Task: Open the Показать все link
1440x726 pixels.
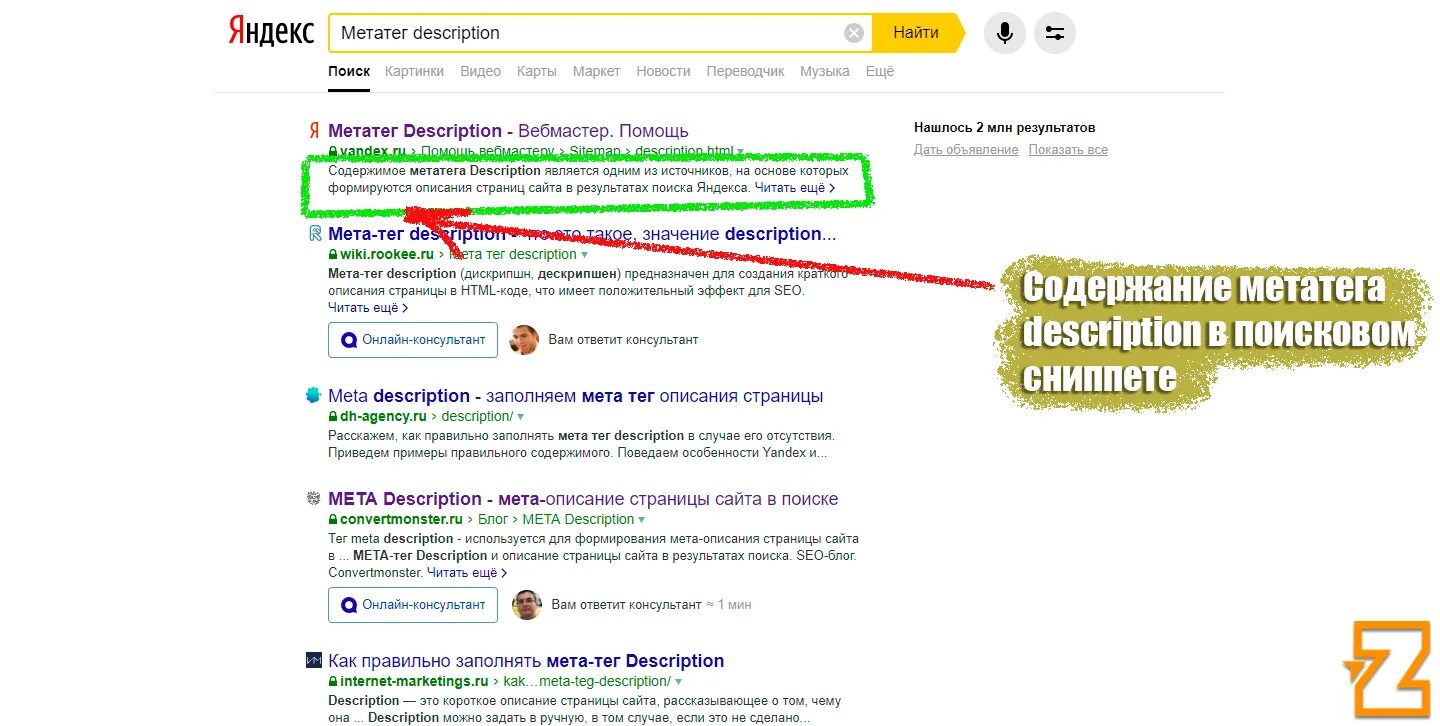Action: pos(1067,149)
